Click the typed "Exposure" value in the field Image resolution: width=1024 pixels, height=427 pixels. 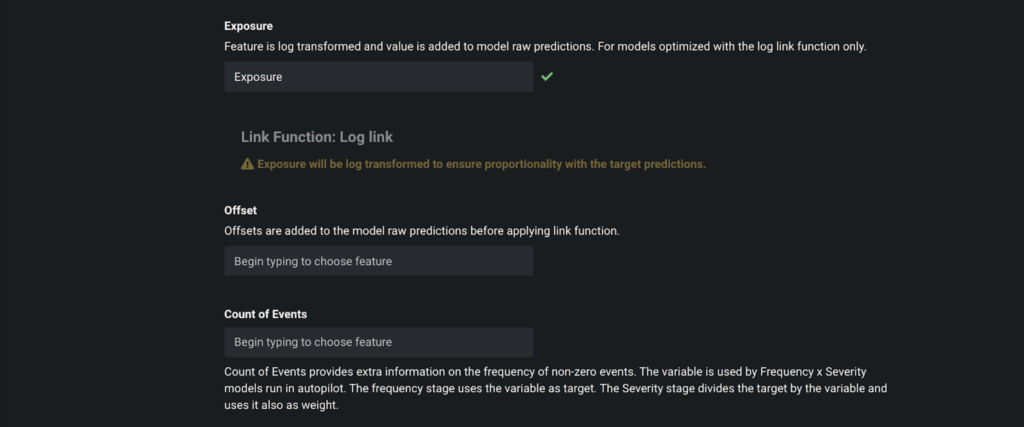(x=258, y=77)
